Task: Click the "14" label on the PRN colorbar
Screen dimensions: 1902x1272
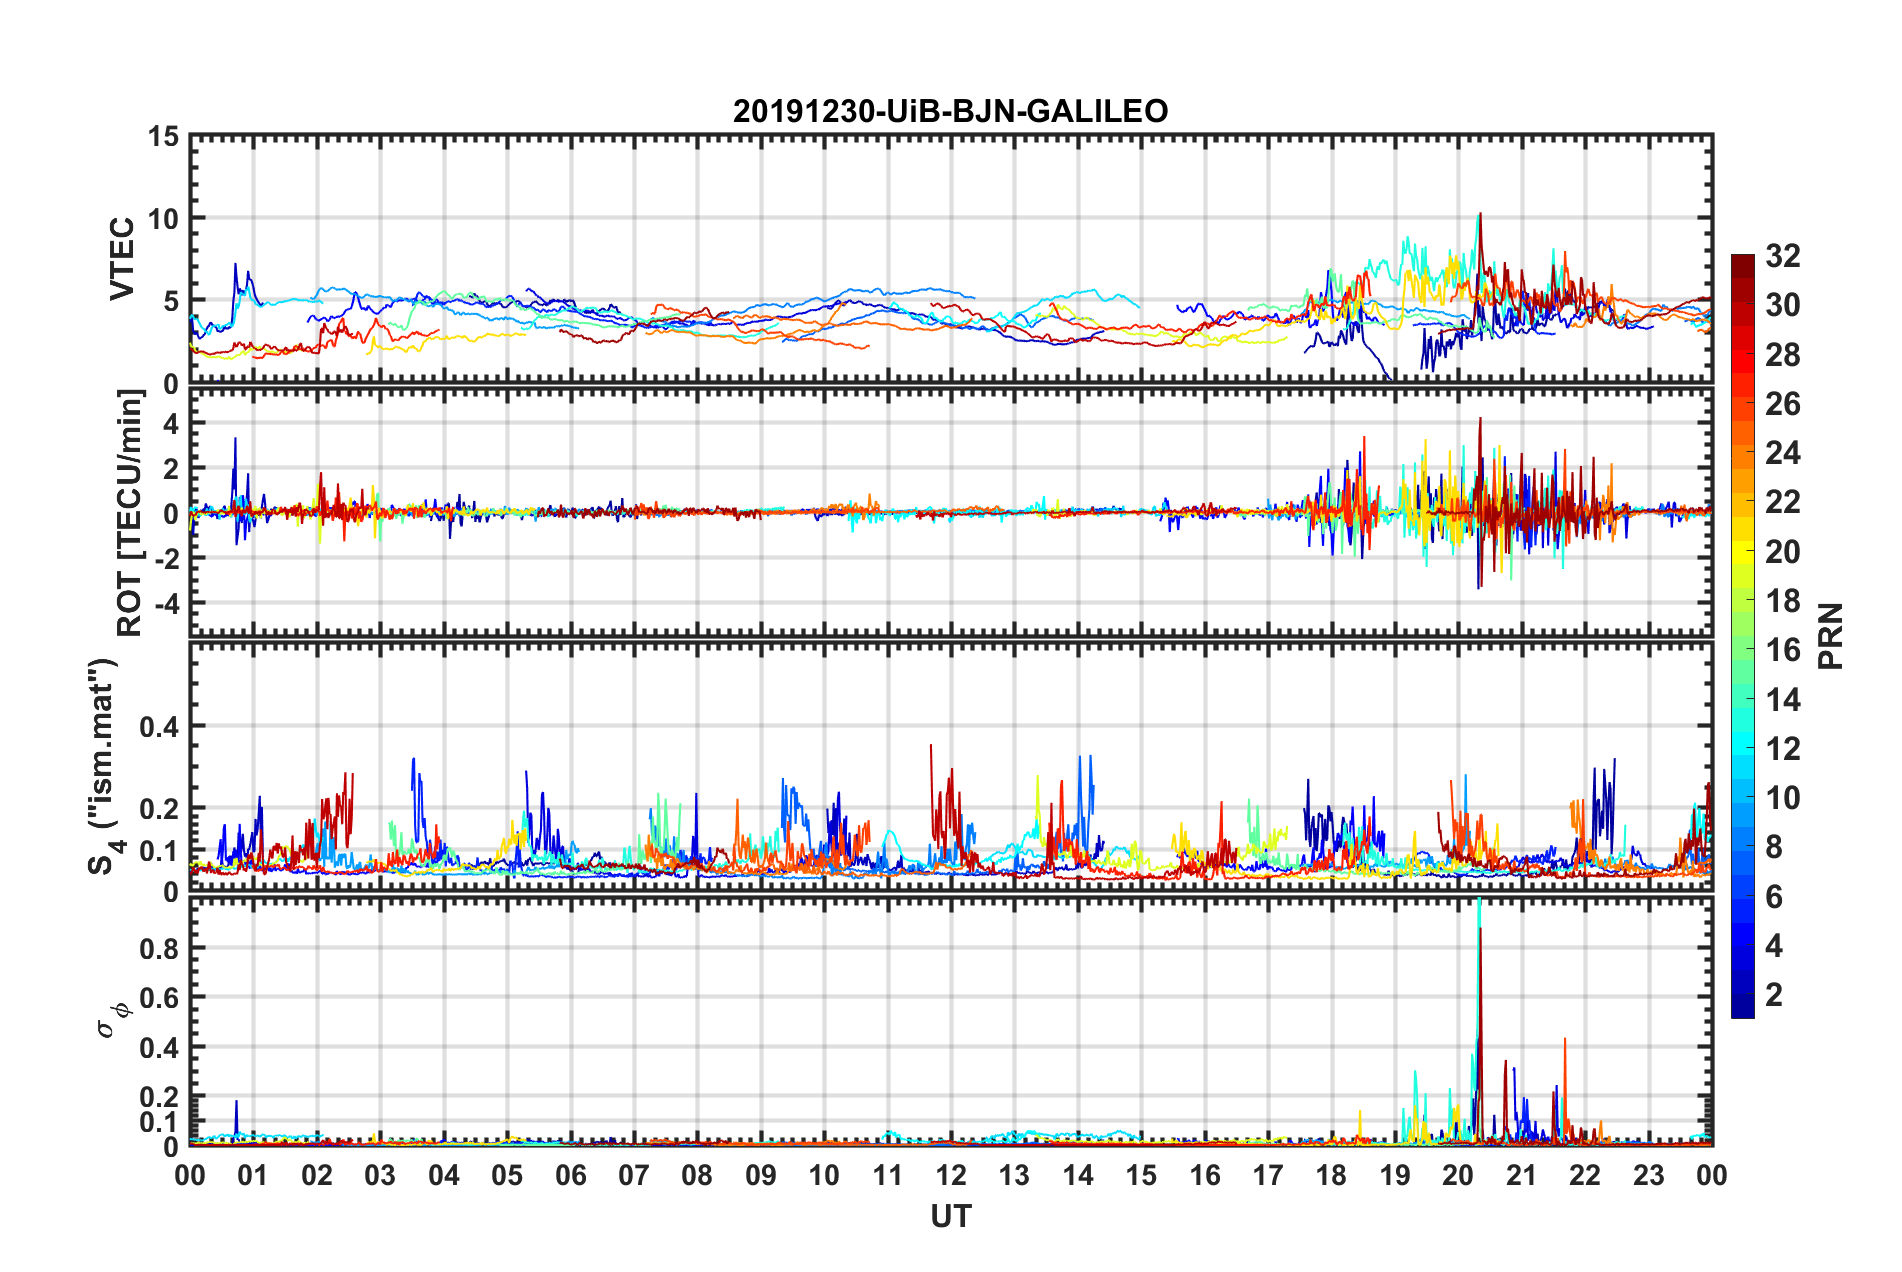Action: point(1783,700)
